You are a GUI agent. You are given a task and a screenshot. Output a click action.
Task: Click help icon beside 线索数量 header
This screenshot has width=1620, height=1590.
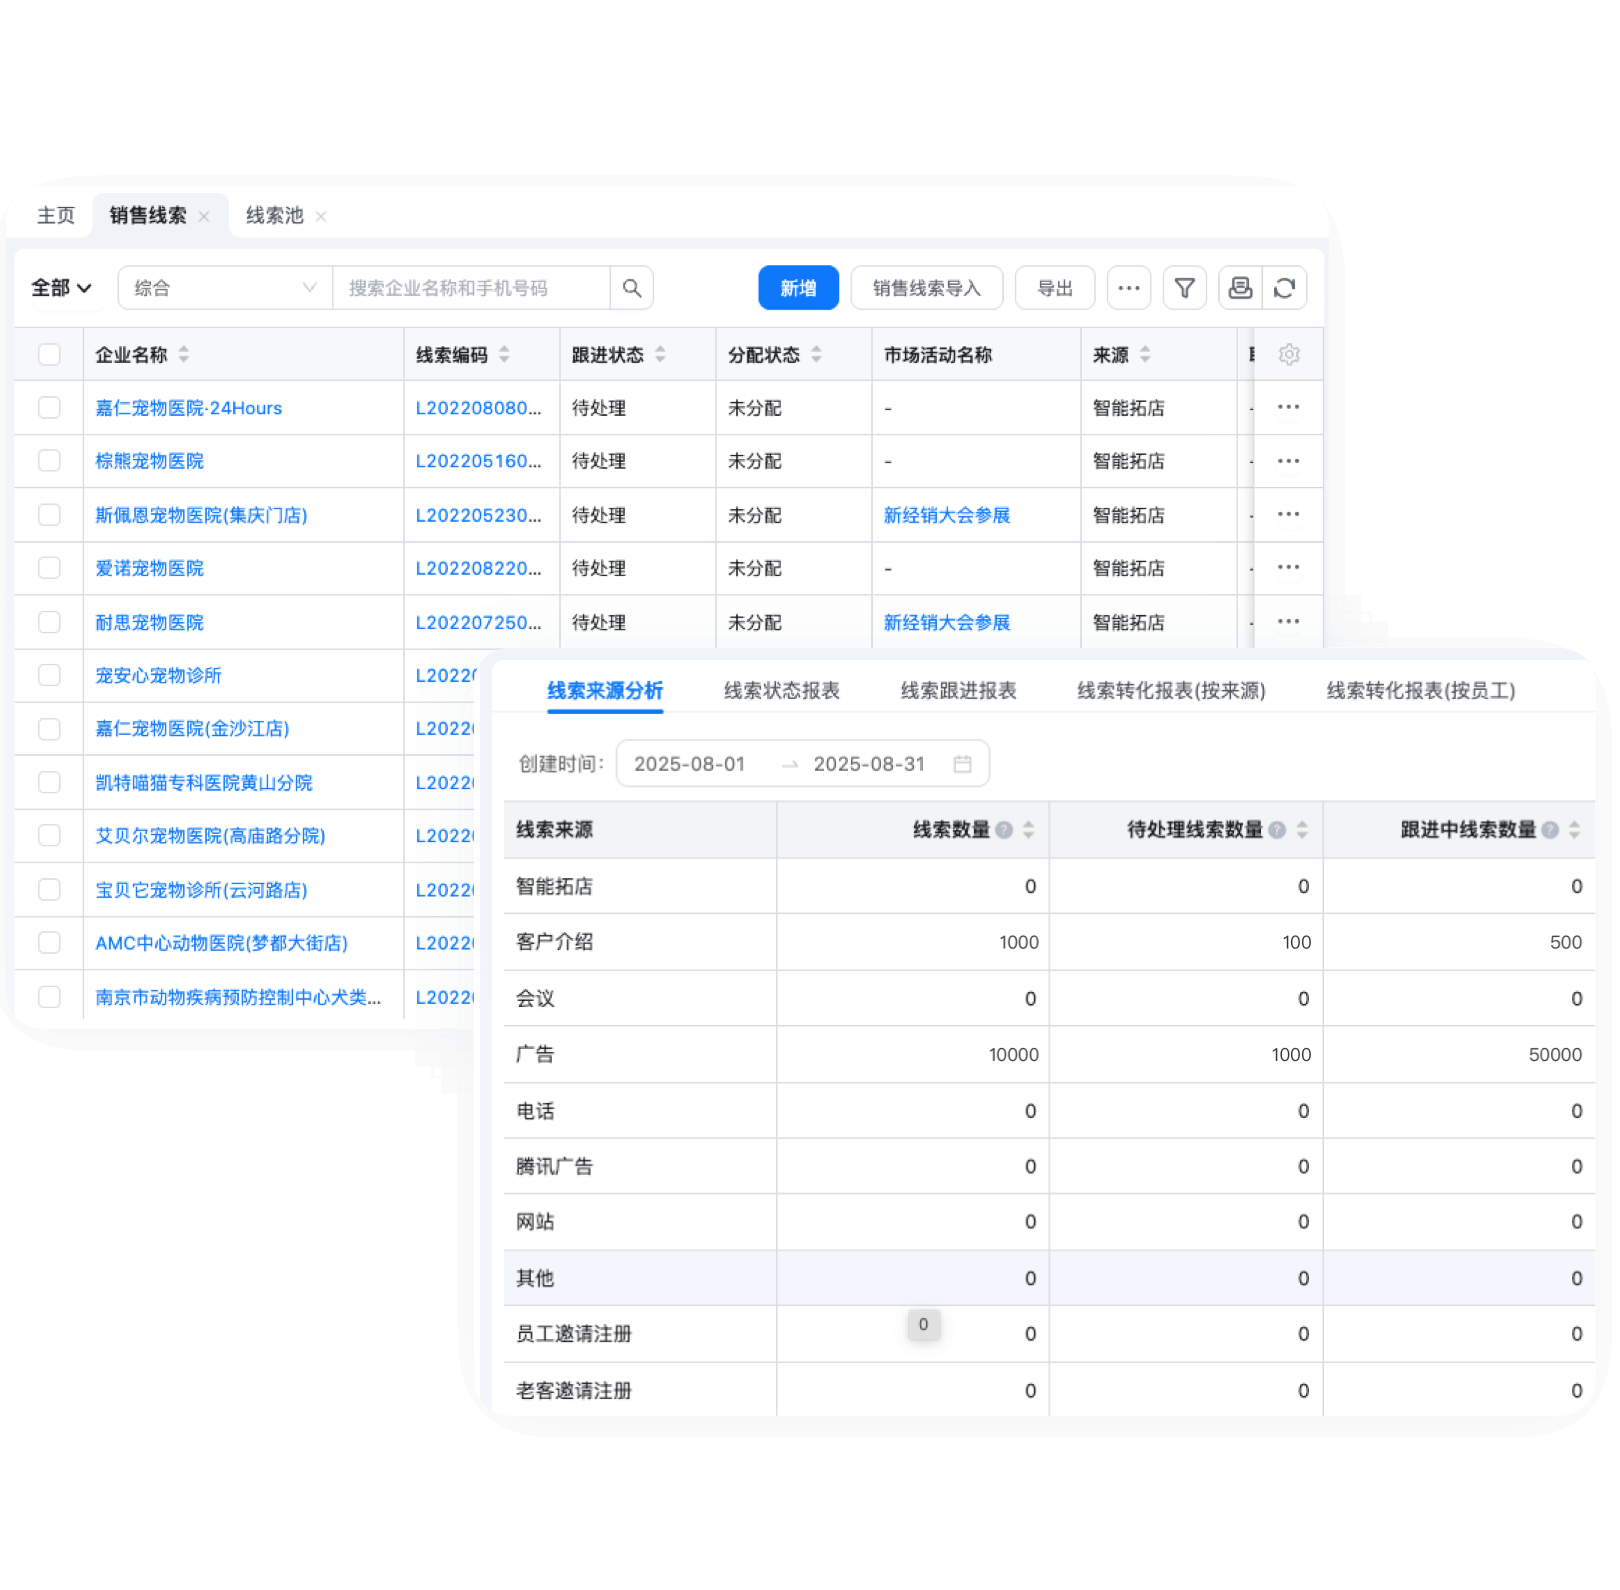click(1004, 830)
